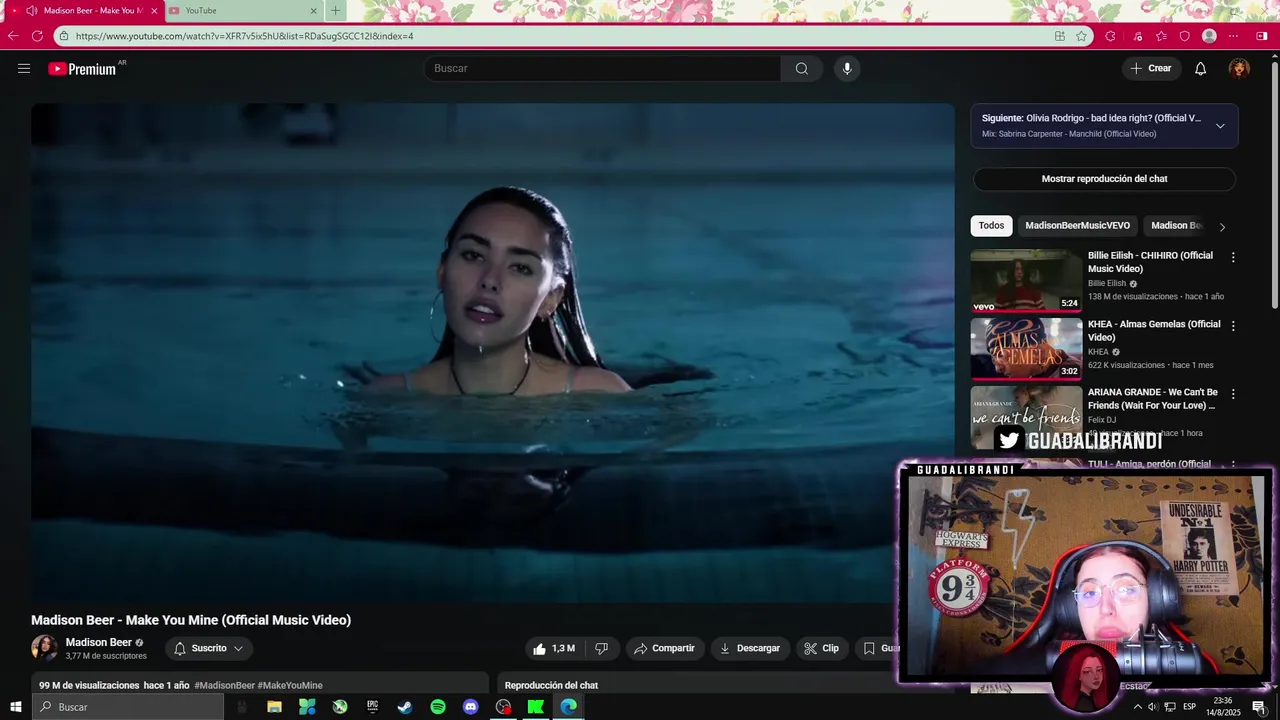
Task: Click the YouTube Buscar search field
Action: pyautogui.click(x=602, y=68)
